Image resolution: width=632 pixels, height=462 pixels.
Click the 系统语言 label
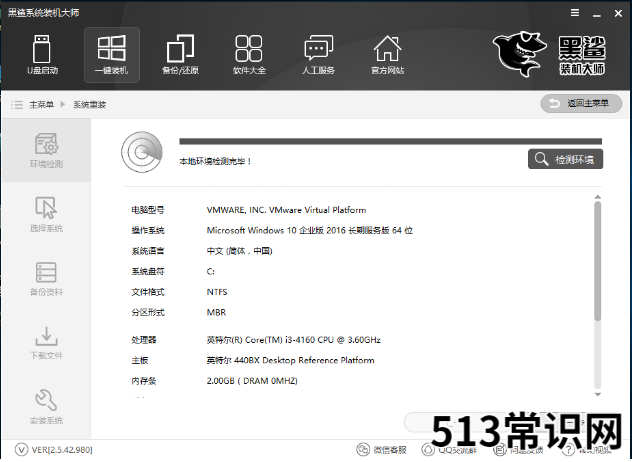pos(148,251)
